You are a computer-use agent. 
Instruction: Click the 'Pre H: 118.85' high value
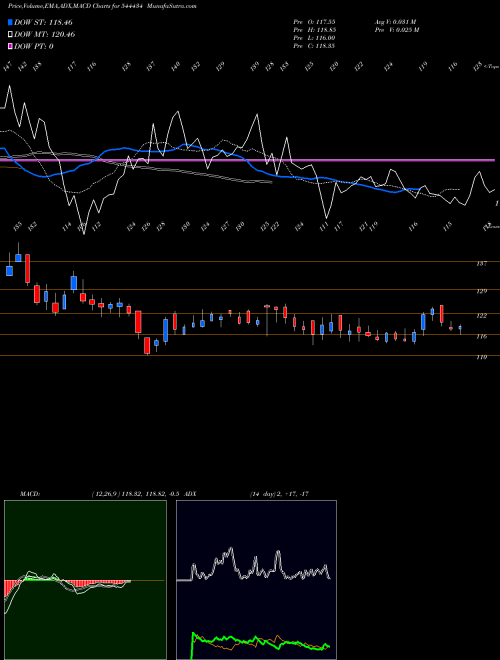coord(314,30)
